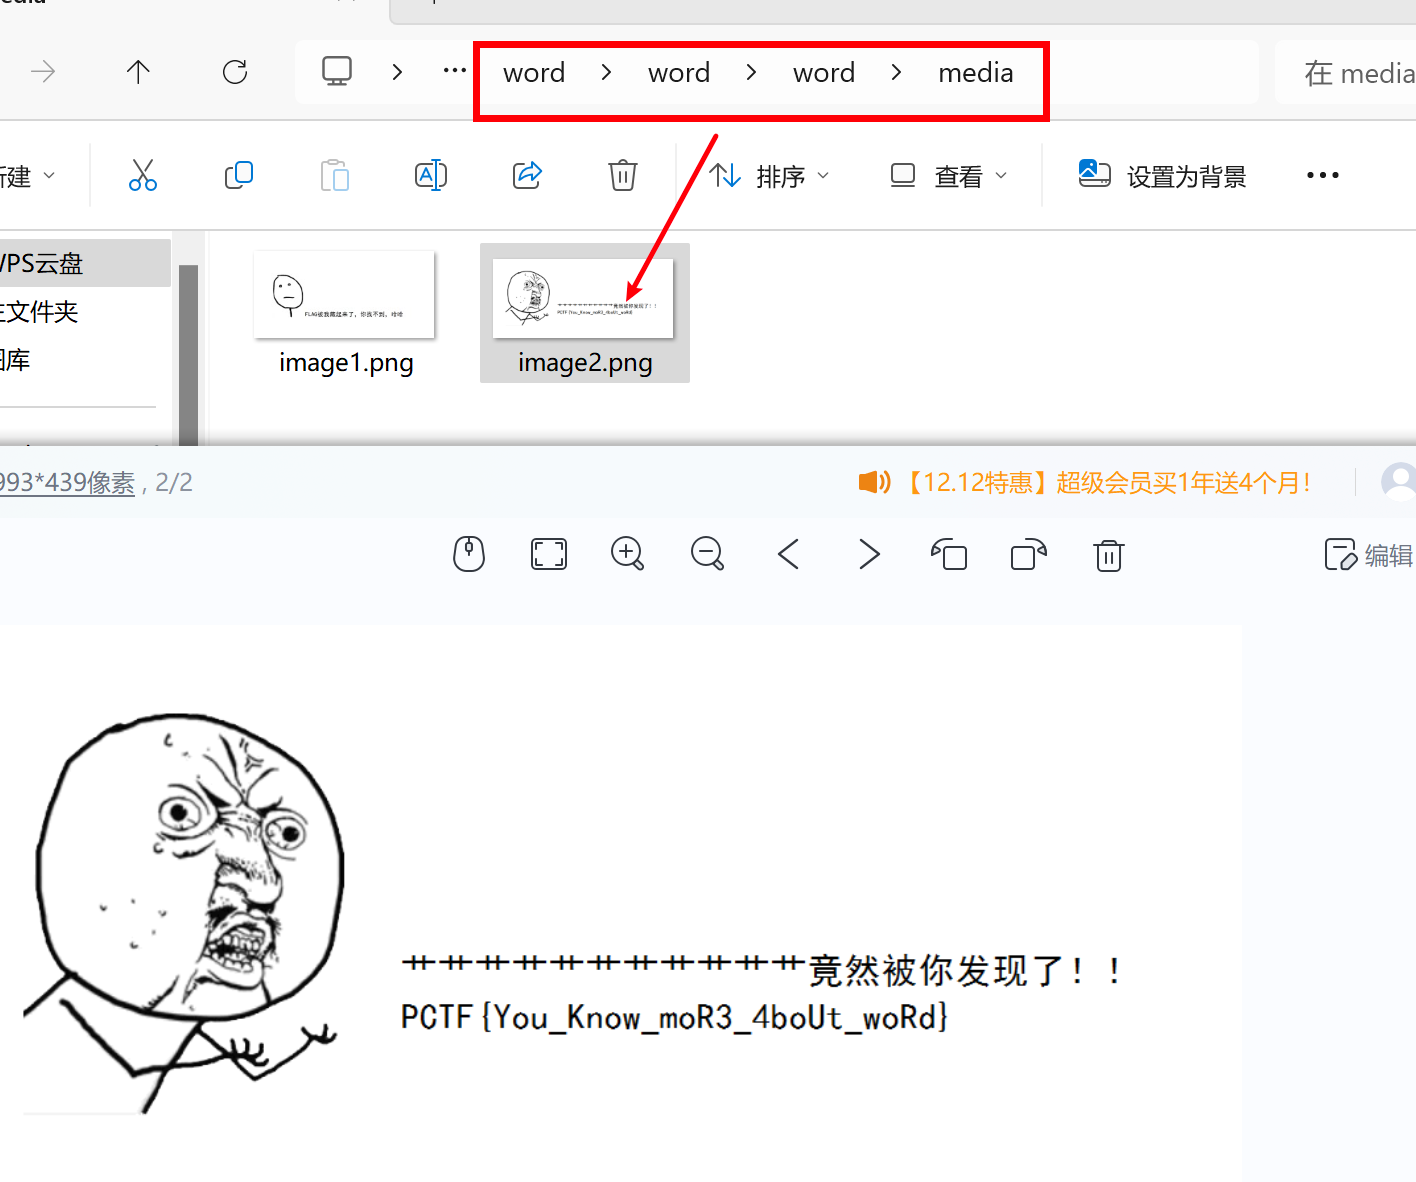Open the 查看 view dropdown
Viewport: 1416px width, 1182px height.
(x=948, y=176)
